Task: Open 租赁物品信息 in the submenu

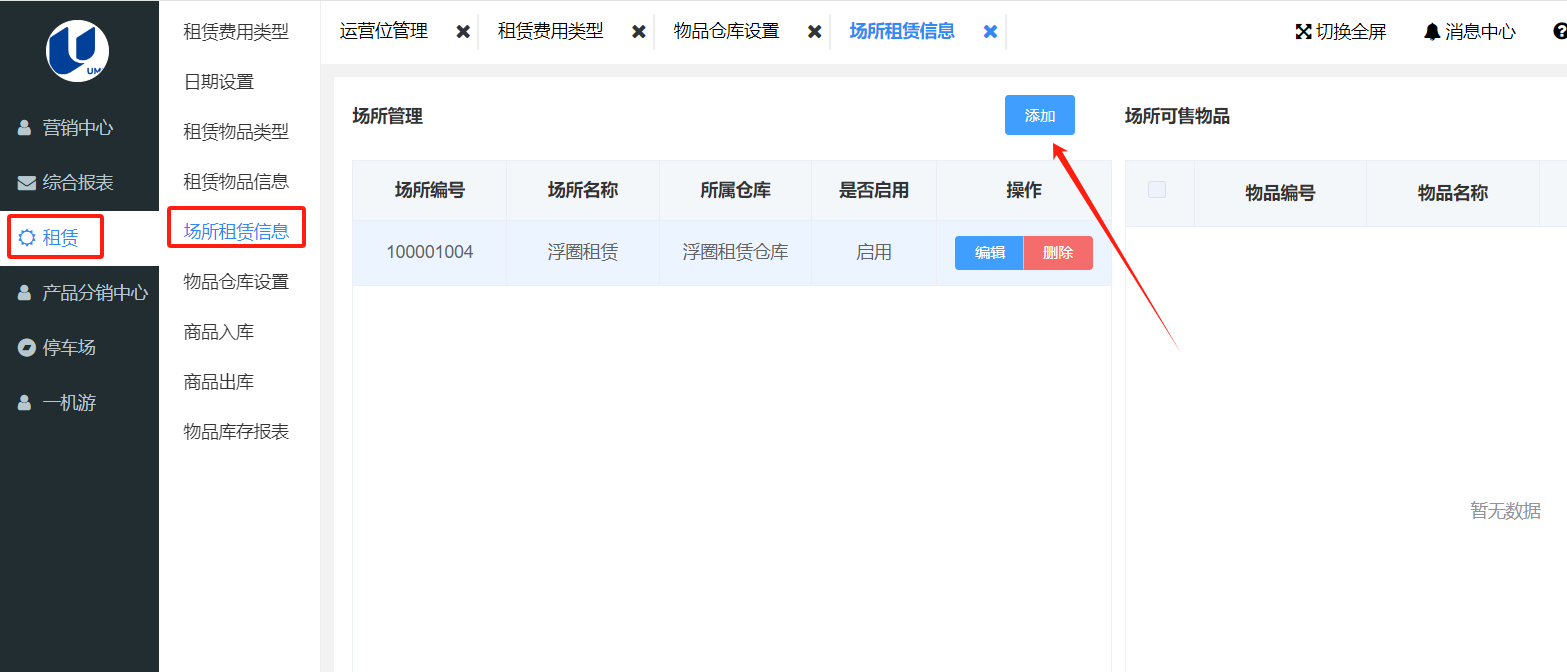Action: pos(236,182)
